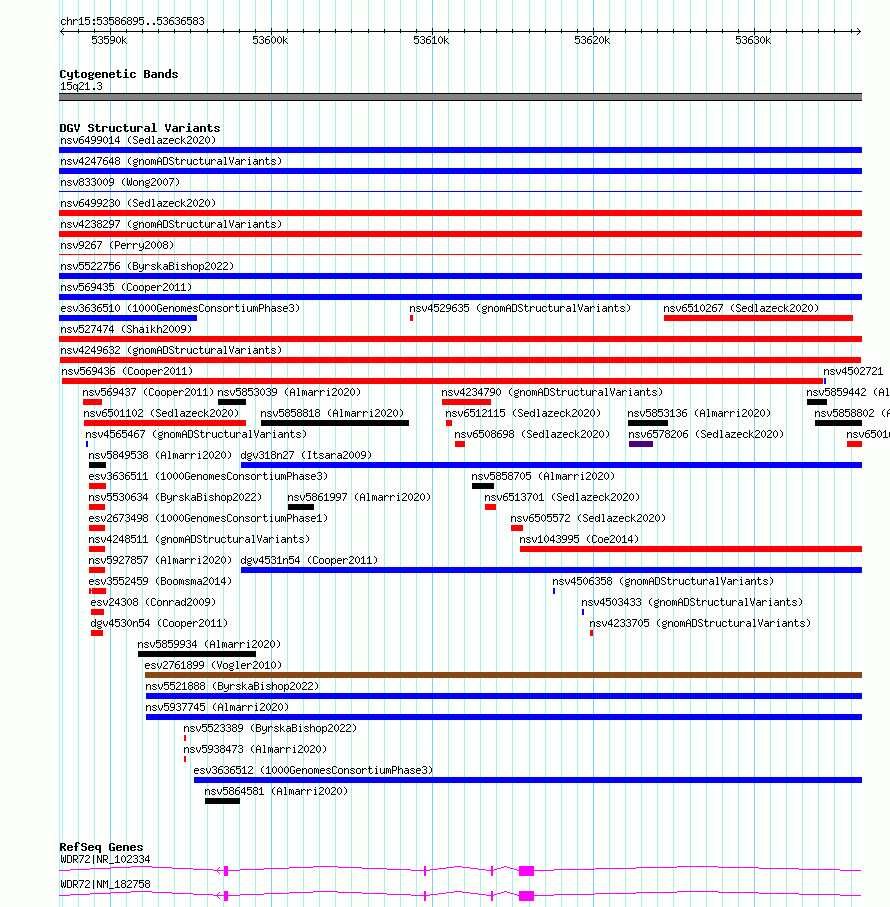Open nsv4506358 gnomADStructuralVariants variant
The image size is (890, 907).
point(663,581)
